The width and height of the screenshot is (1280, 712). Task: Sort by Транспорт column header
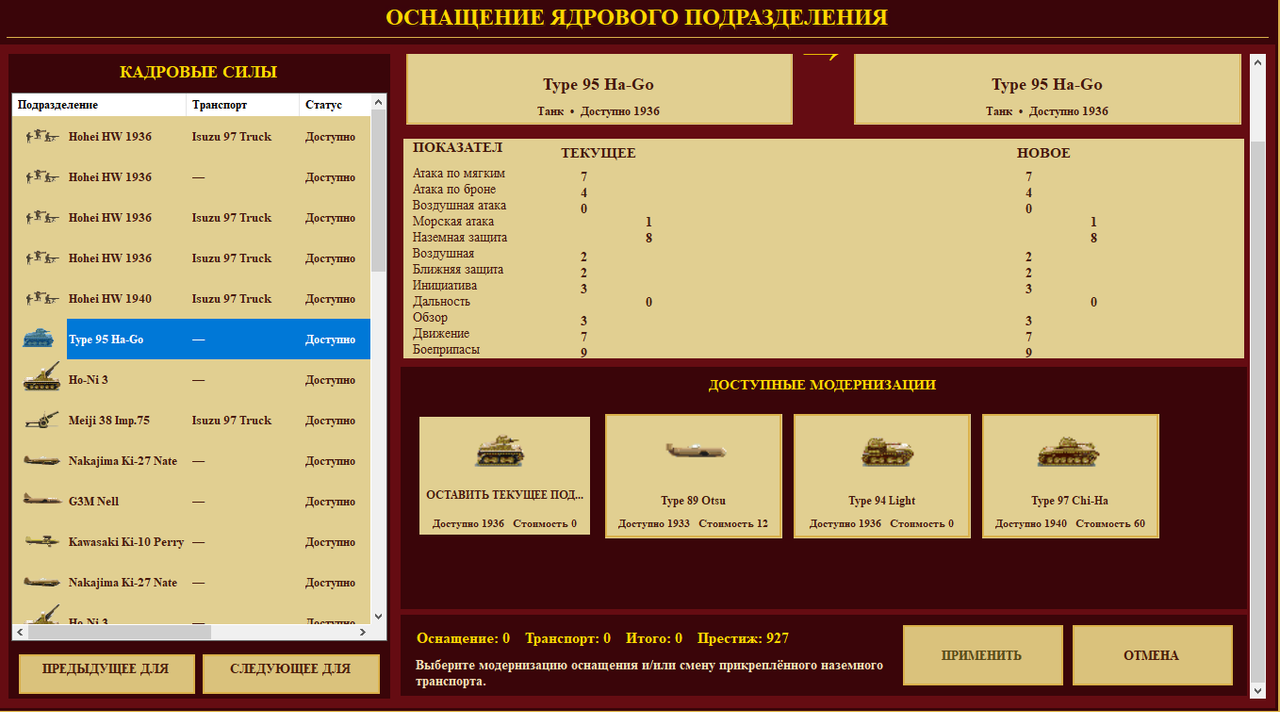point(243,105)
